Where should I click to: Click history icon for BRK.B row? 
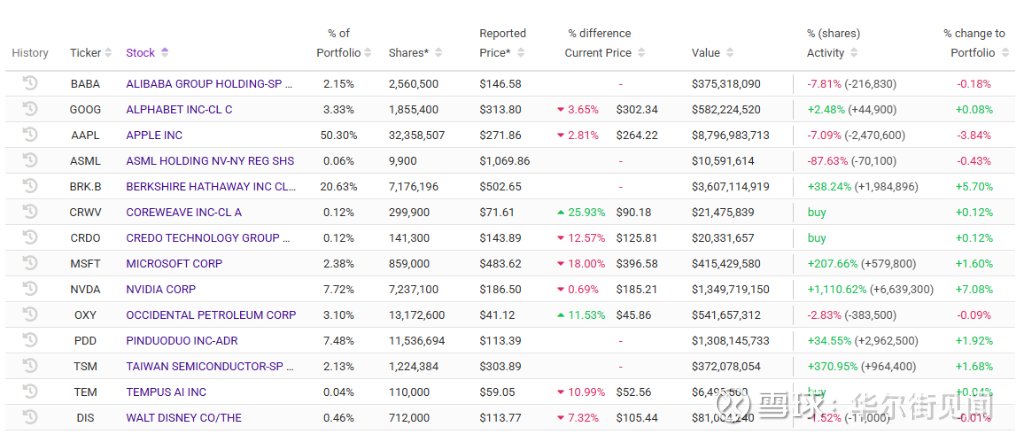[30, 186]
